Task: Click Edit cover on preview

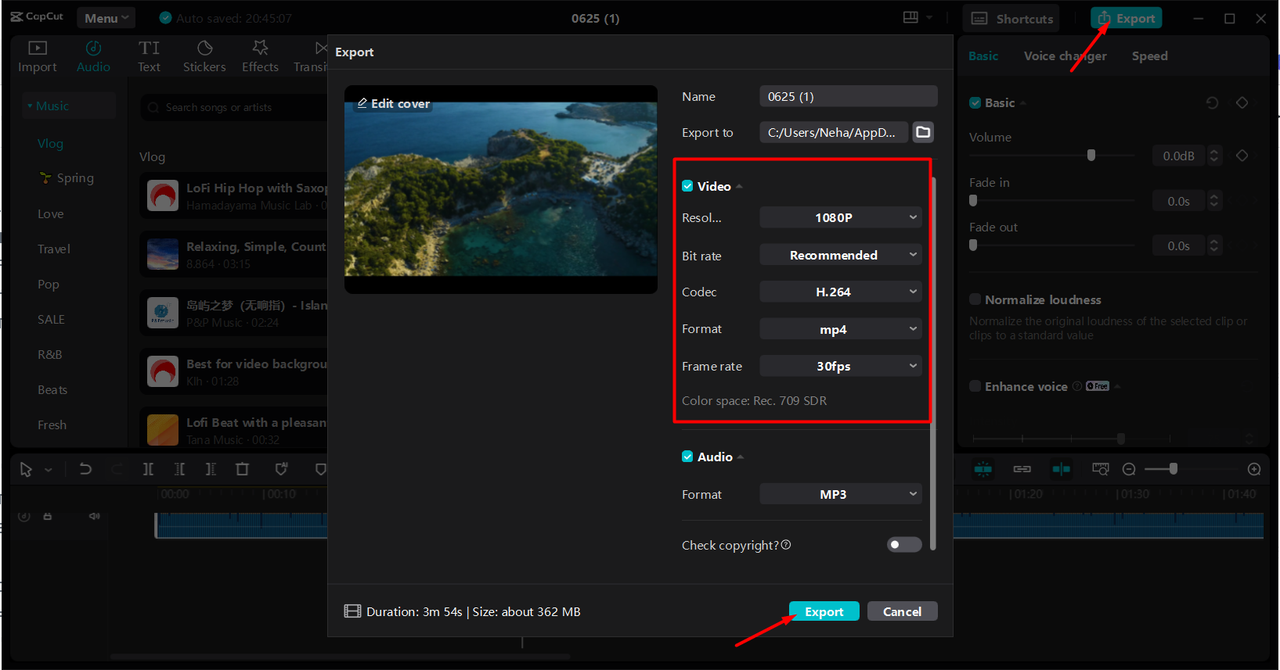Action: coord(393,103)
